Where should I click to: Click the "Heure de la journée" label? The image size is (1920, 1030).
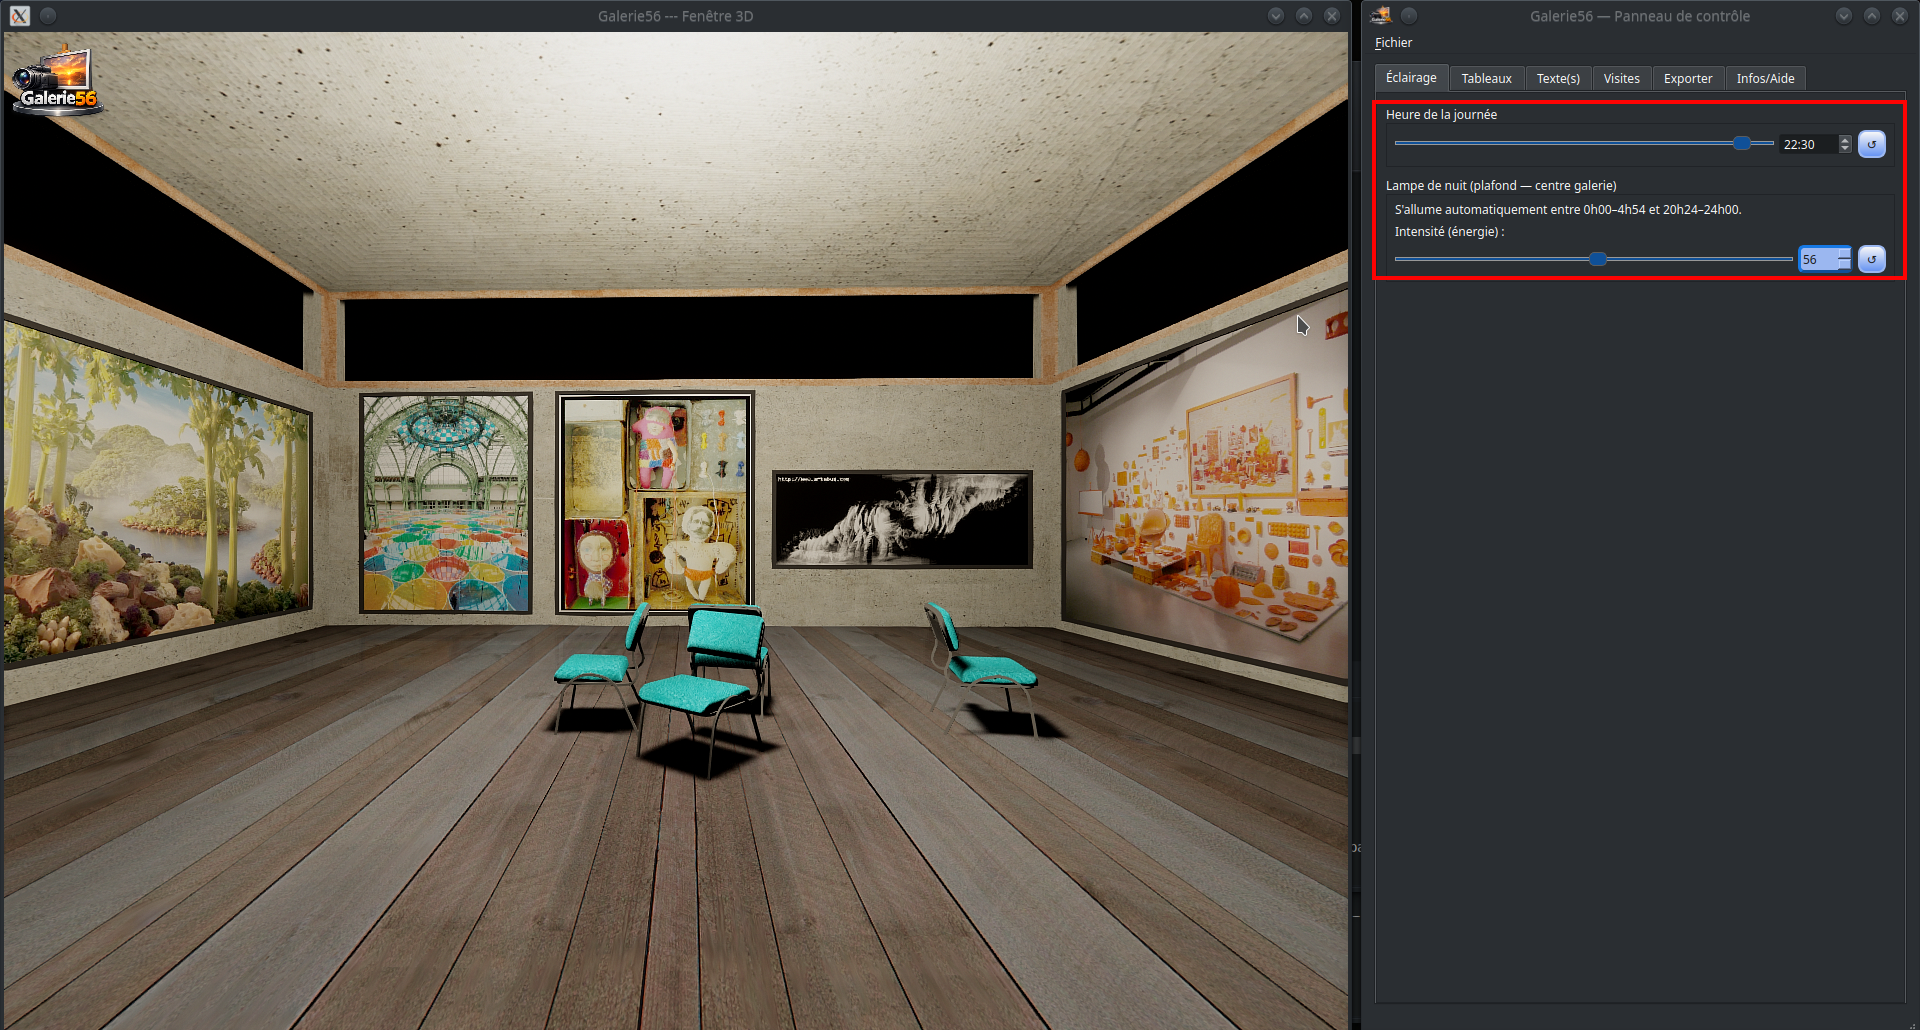click(x=1441, y=115)
